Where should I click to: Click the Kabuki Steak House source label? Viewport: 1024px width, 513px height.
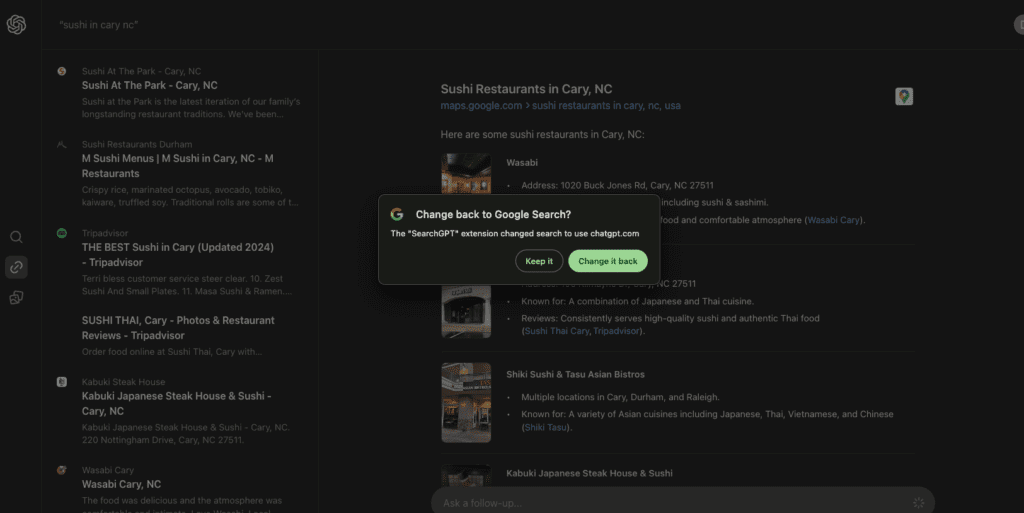click(123, 382)
